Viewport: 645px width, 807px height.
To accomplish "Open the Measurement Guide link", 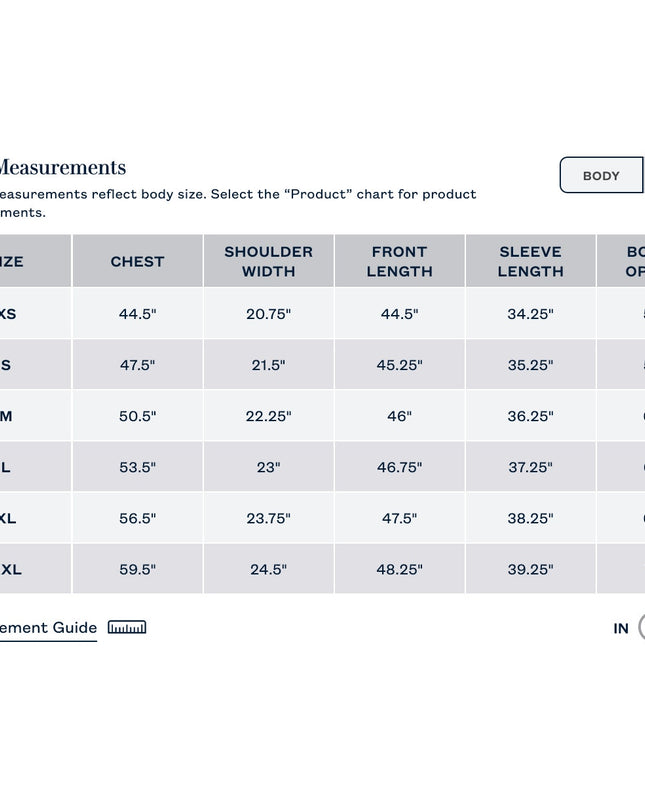I will coord(48,628).
